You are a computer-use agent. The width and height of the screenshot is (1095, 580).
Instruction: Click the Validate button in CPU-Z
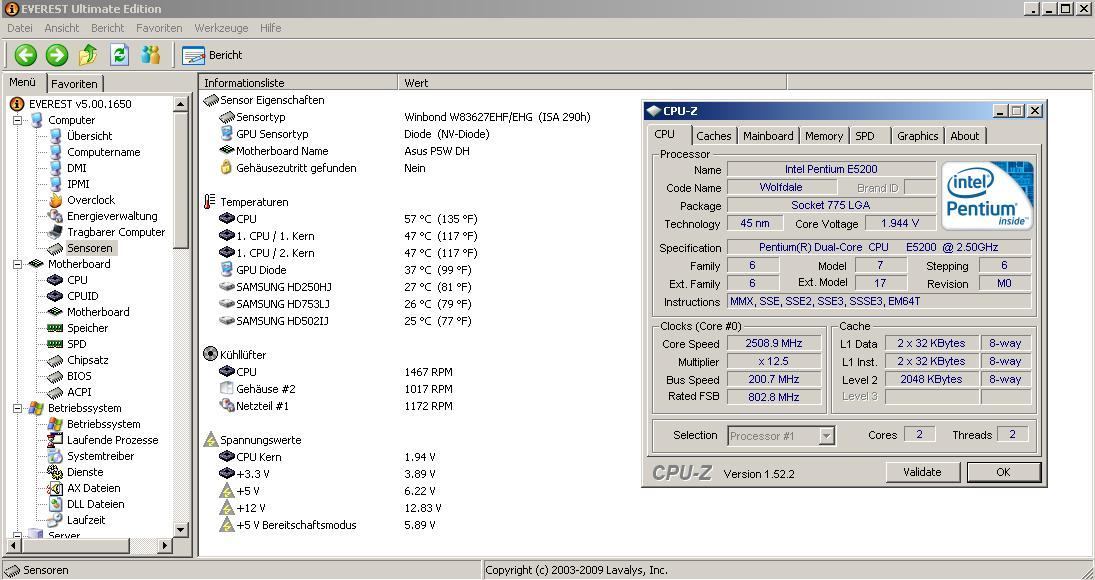pos(923,473)
